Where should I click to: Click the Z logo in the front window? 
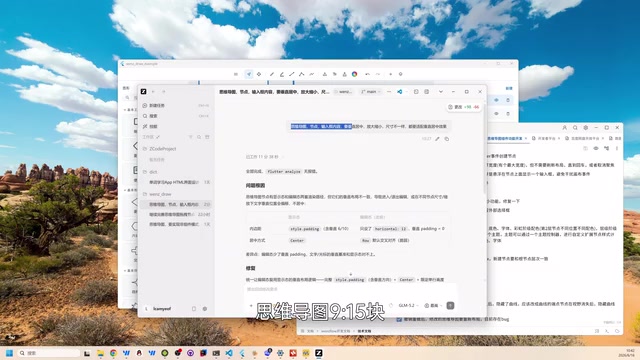[144, 91]
